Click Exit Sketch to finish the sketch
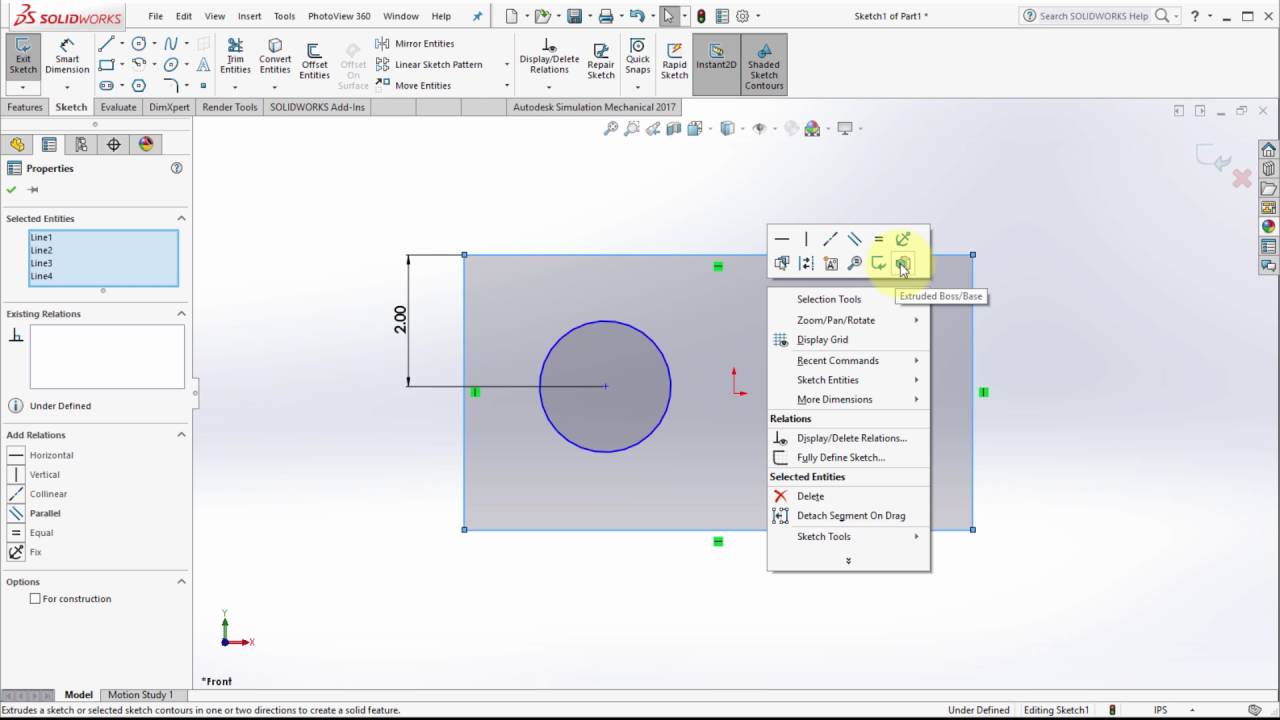1280x720 pixels. pyautogui.click(x=22, y=55)
